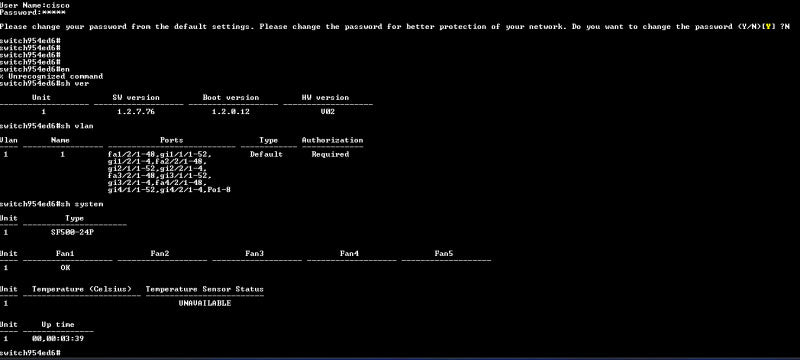This screenshot has height=360, width=800.
Task: Click the 'Vlan' column header
Action: 9,140
